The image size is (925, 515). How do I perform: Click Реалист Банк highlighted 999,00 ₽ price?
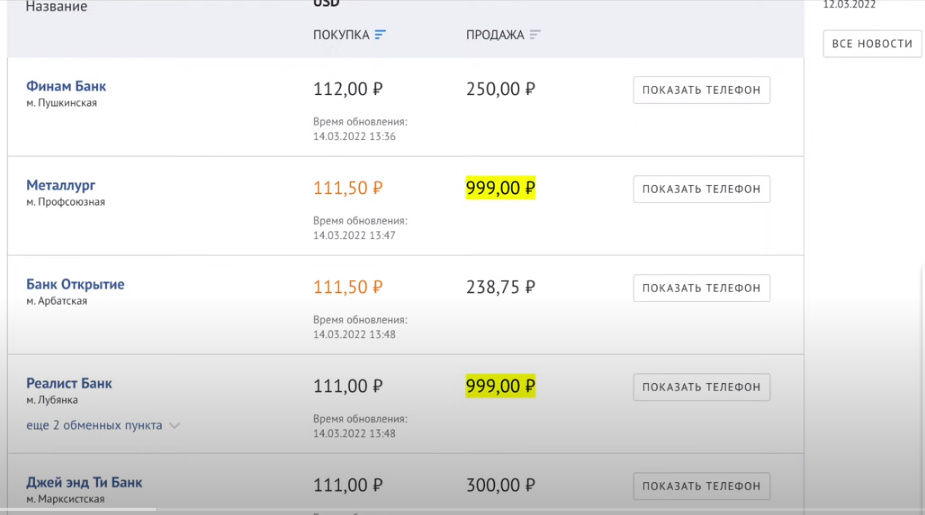pos(501,386)
